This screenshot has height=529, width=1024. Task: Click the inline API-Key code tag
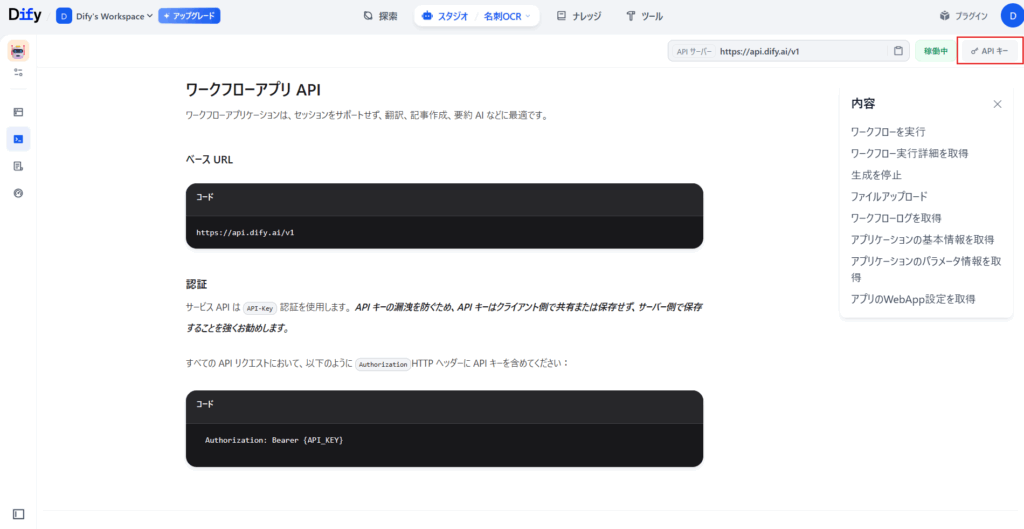point(260,308)
